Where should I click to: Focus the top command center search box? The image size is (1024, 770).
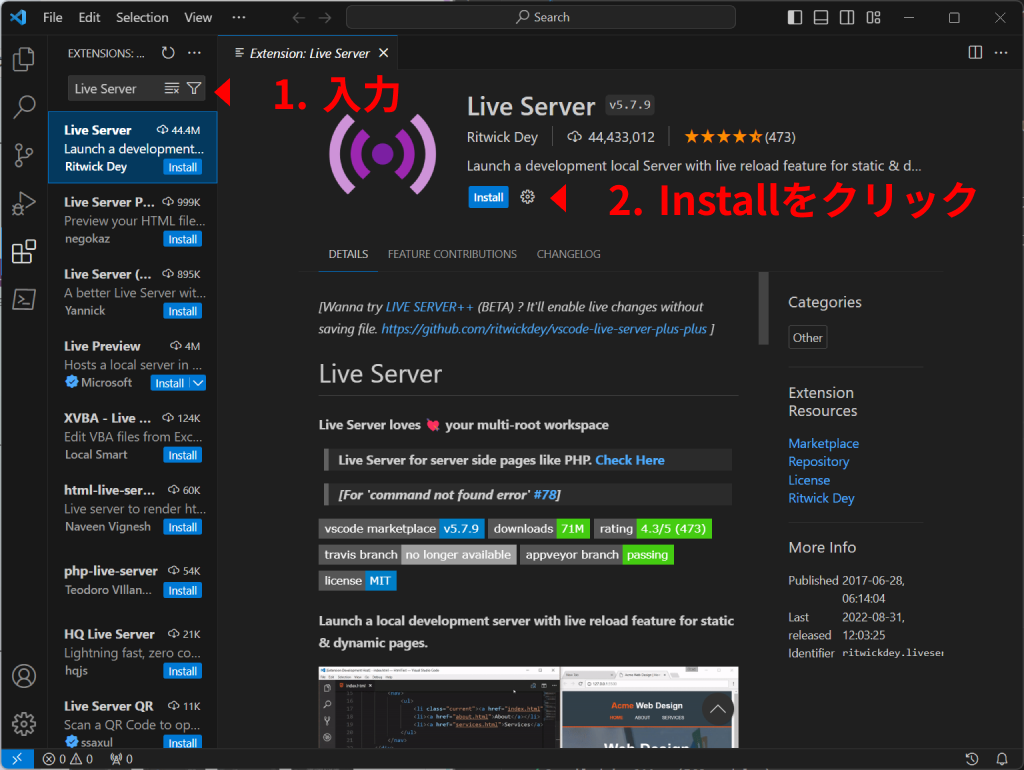(541, 18)
